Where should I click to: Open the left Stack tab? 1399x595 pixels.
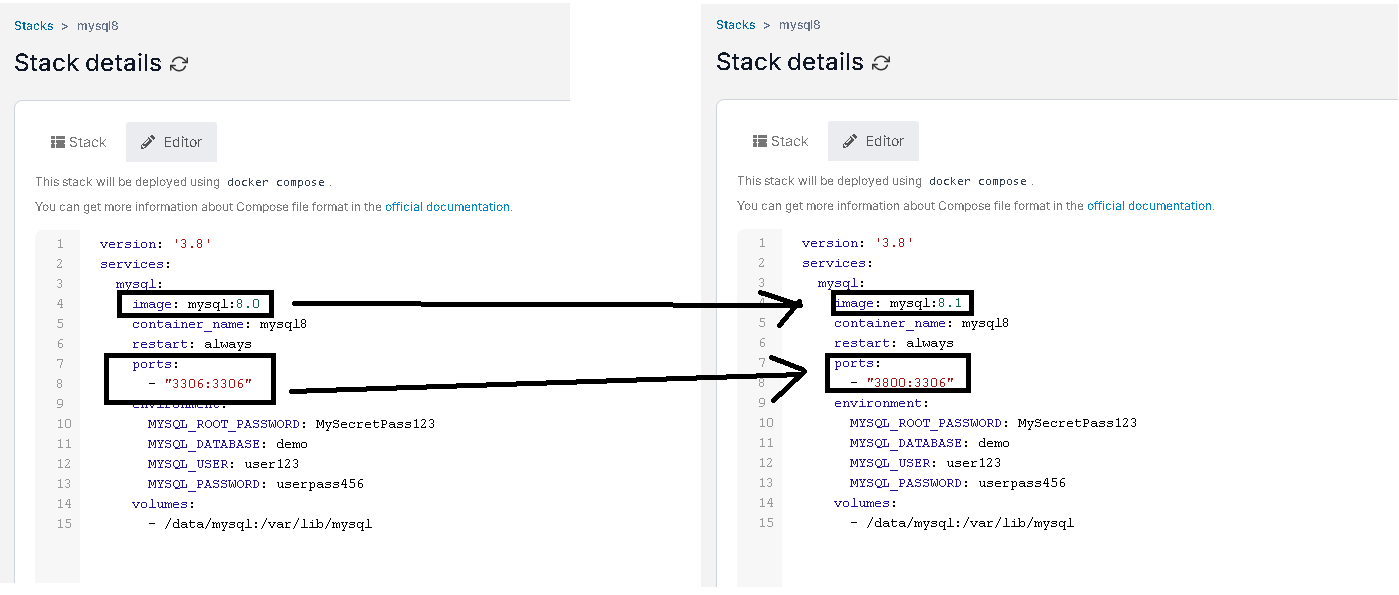pos(79,142)
